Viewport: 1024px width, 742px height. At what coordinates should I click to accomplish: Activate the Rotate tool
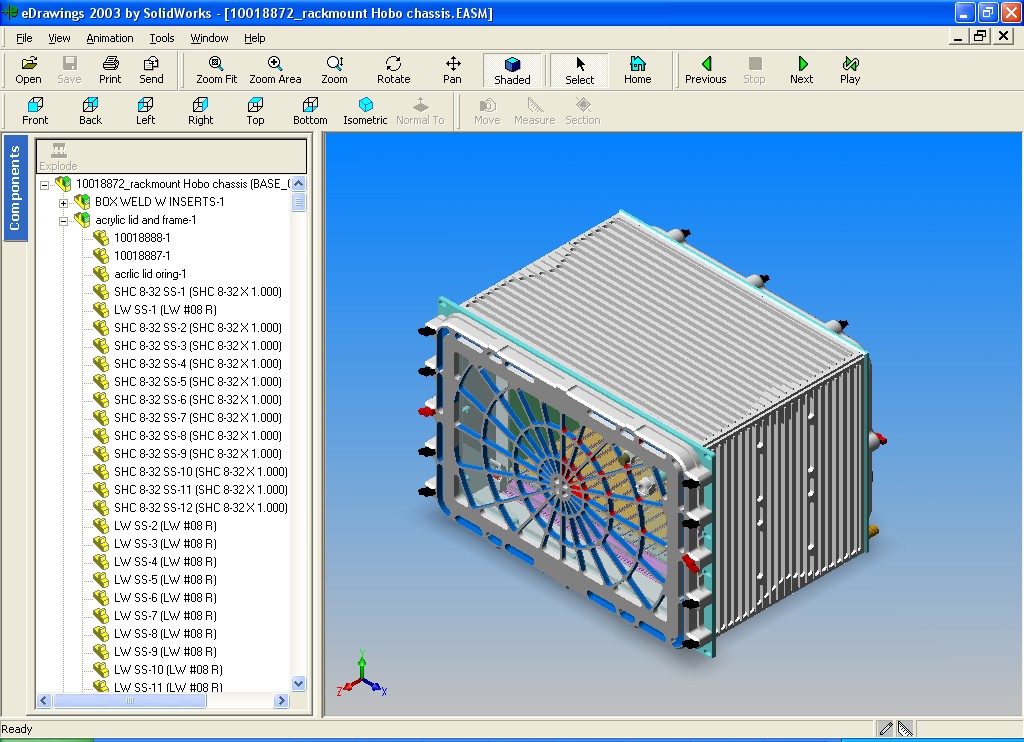tap(393, 71)
